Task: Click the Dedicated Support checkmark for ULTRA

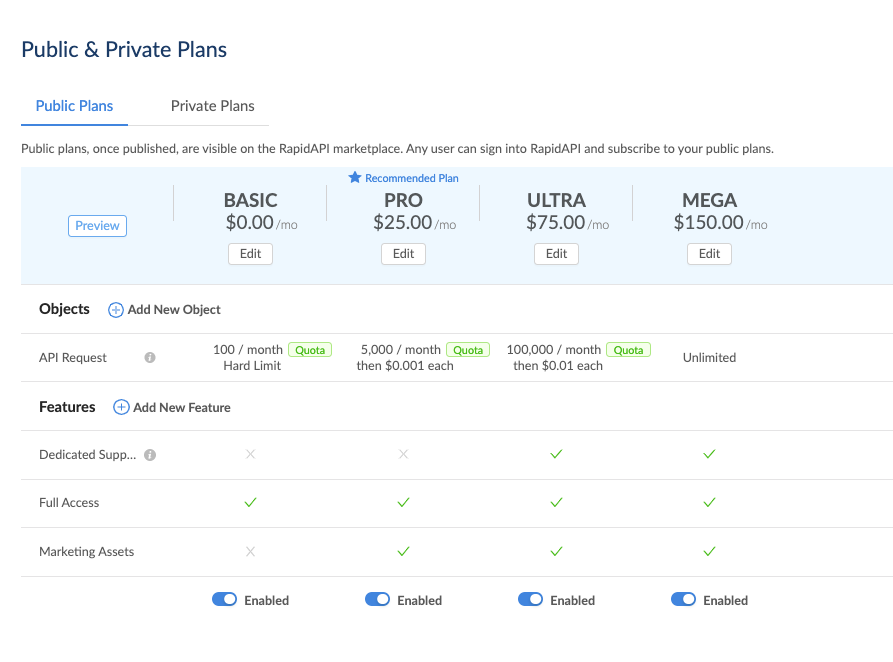Action: pyautogui.click(x=557, y=454)
